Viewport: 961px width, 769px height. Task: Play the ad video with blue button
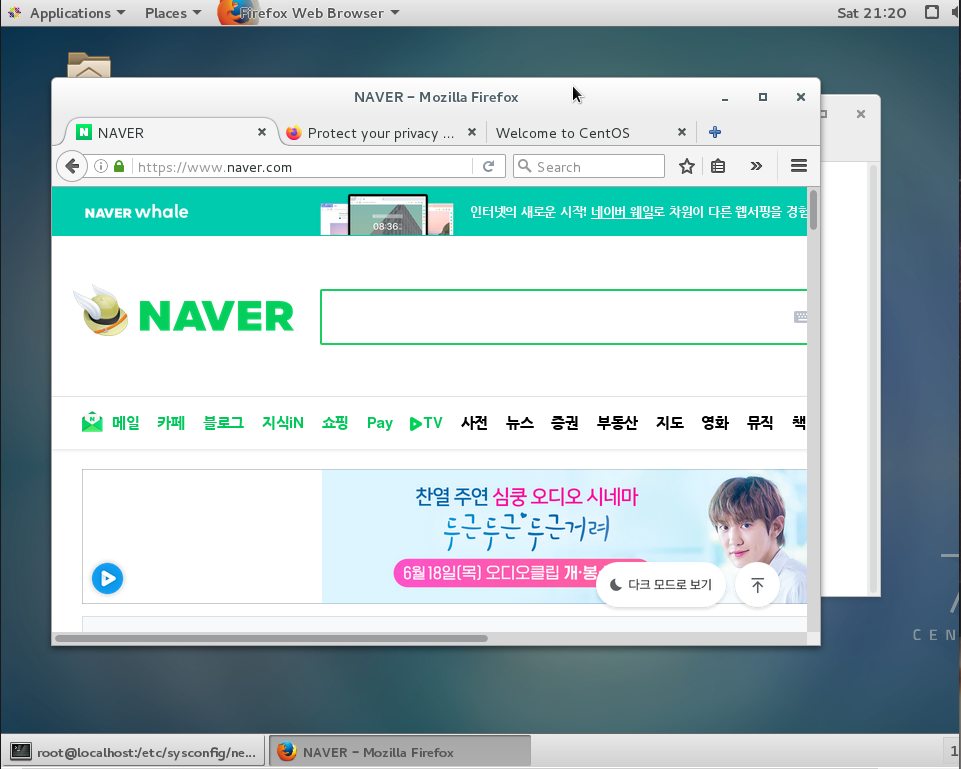coord(107,578)
